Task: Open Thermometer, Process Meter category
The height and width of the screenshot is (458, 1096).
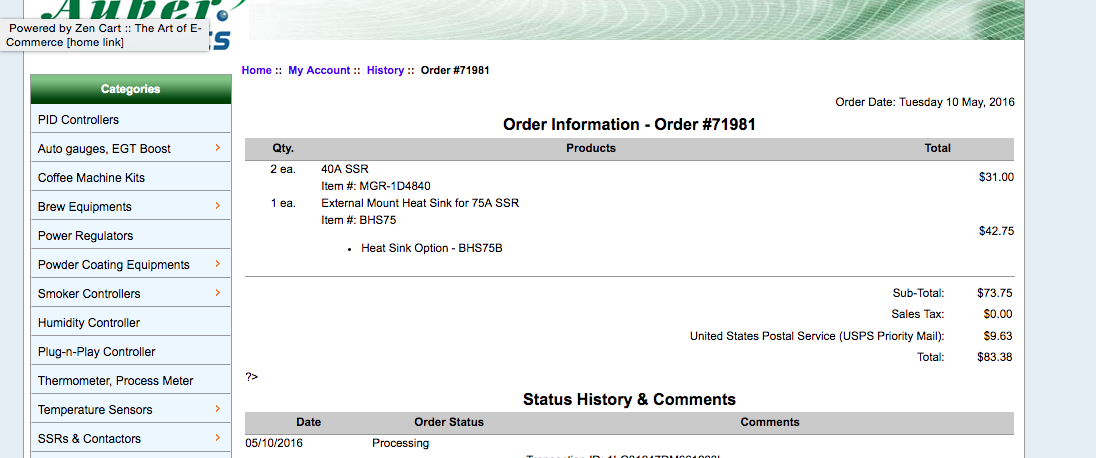Action: pyautogui.click(x=131, y=380)
